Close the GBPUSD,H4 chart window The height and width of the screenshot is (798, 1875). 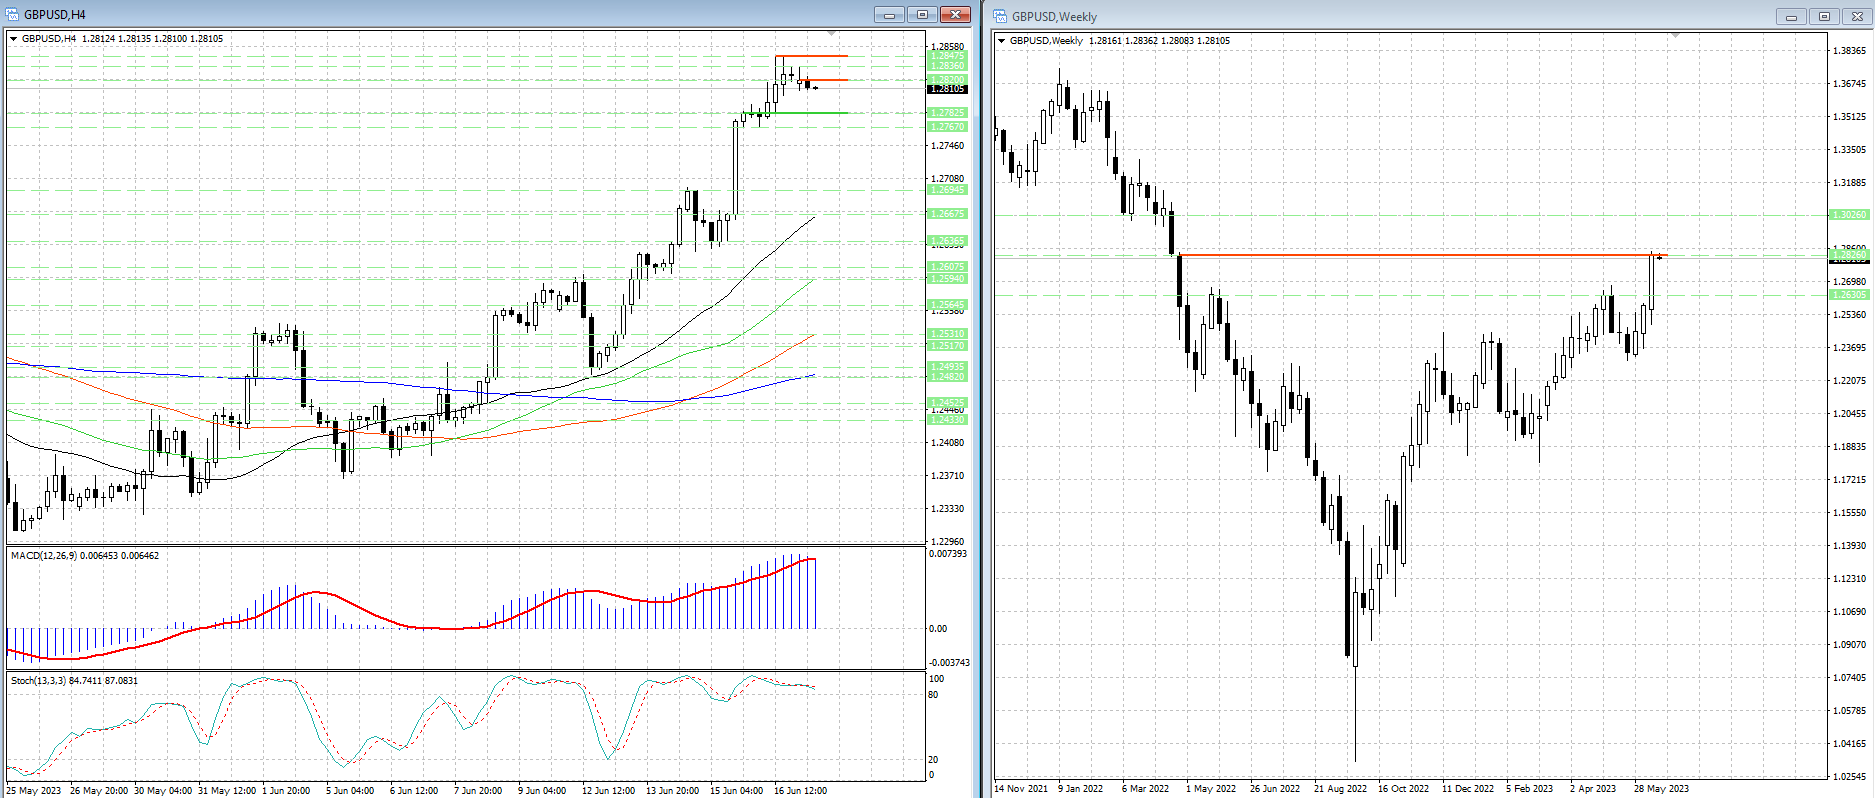tap(955, 15)
